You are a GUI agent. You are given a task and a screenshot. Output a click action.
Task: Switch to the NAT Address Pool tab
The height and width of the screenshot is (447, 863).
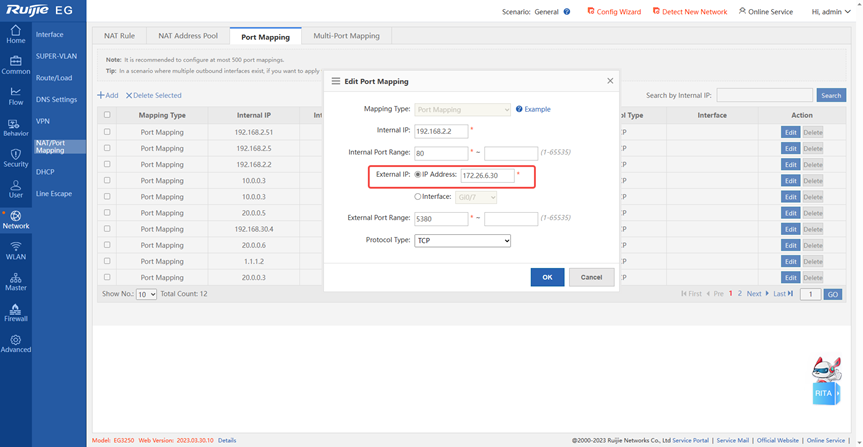187,36
